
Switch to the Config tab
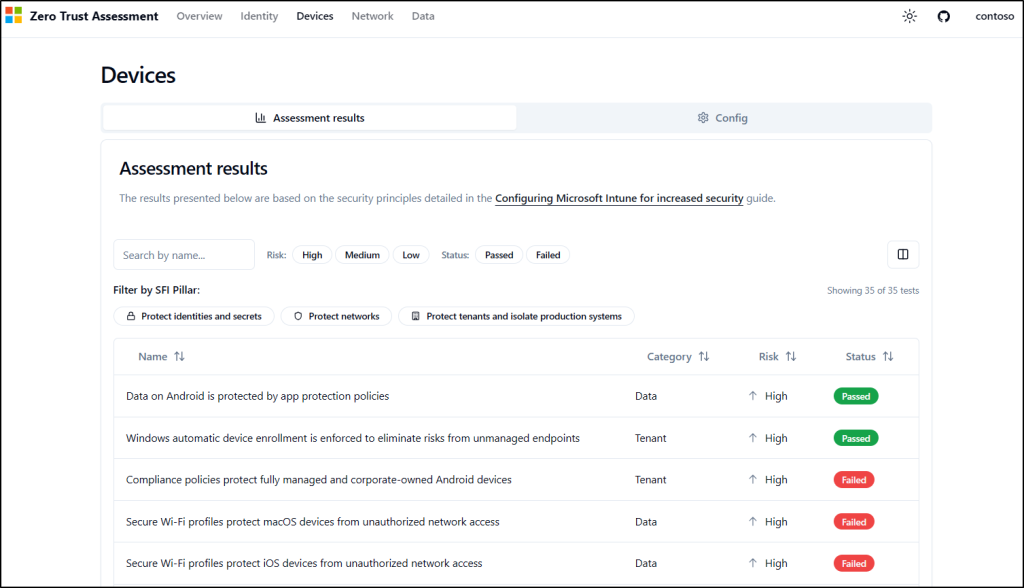coord(722,118)
